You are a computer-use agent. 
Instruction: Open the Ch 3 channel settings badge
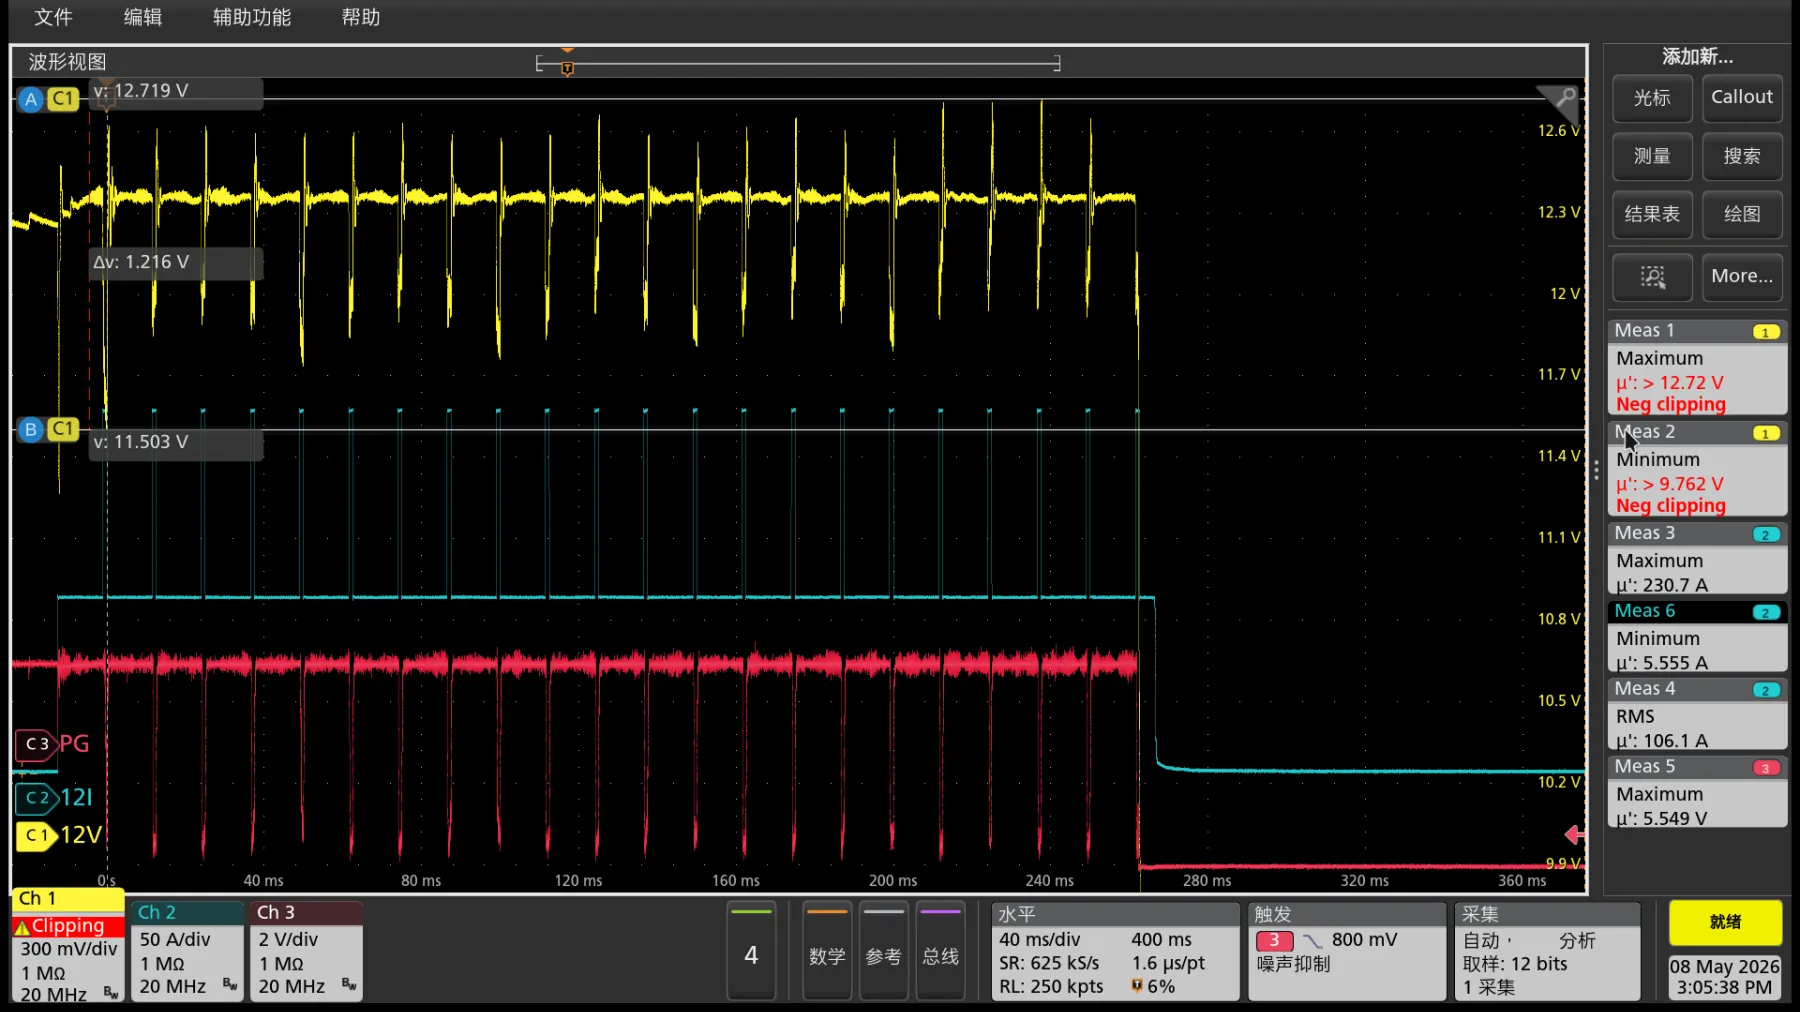click(x=306, y=950)
